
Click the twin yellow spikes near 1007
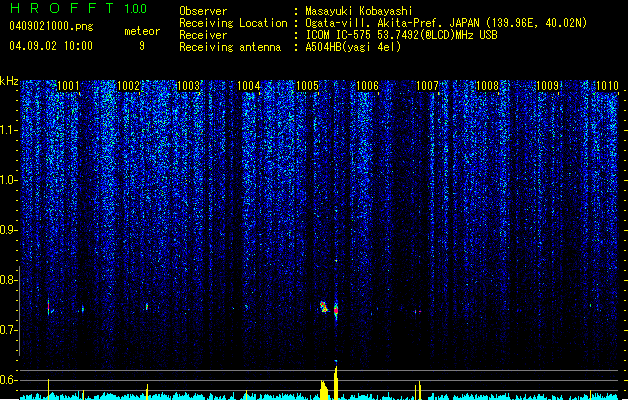418,390
